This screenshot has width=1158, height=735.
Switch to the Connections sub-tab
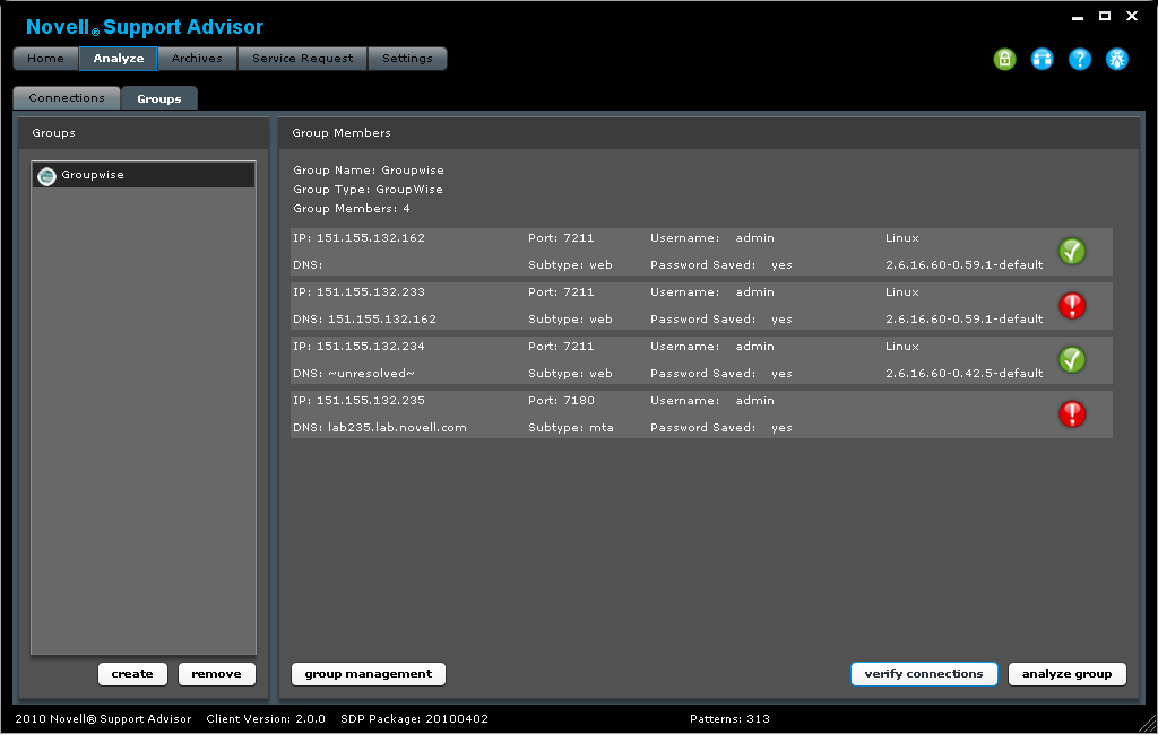pyautogui.click(x=66, y=98)
